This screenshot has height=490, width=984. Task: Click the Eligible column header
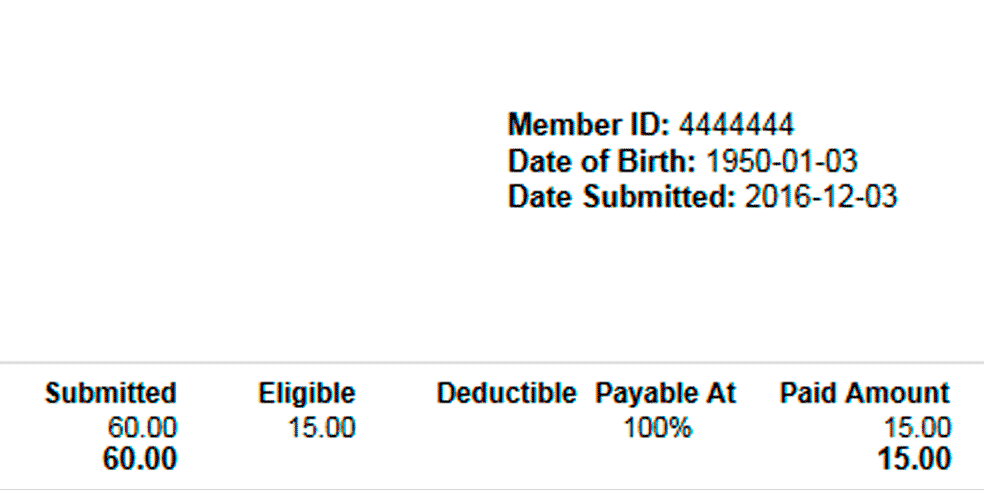pyautogui.click(x=307, y=393)
